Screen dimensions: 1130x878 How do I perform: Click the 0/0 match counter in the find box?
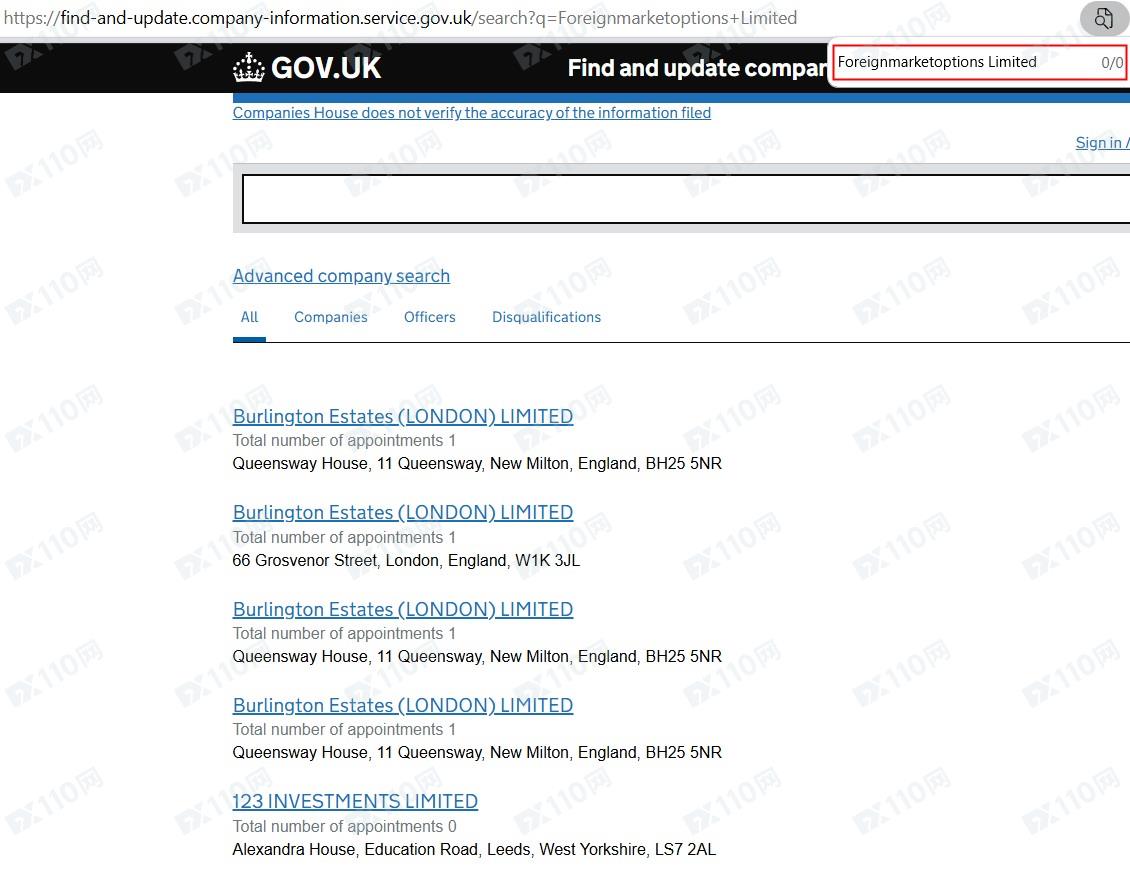(1111, 63)
